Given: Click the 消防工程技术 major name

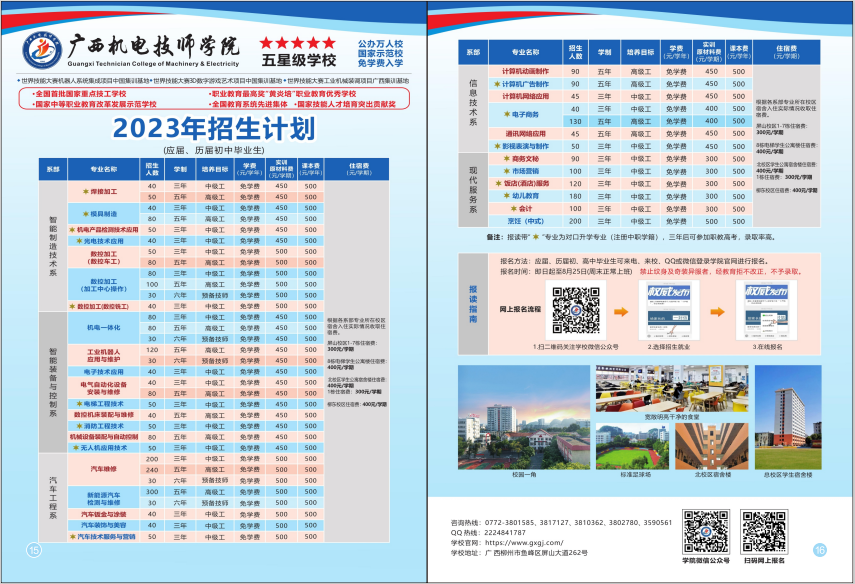Looking at the screenshot, I should 104,426.
